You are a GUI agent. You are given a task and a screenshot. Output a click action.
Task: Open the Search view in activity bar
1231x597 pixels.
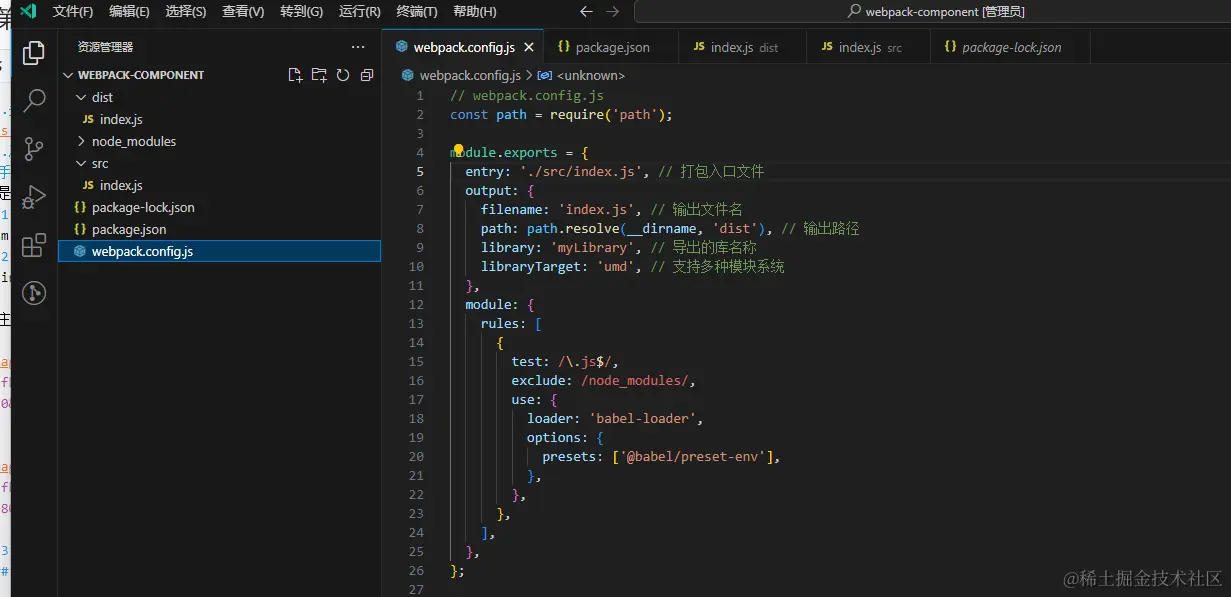click(34, 100)
